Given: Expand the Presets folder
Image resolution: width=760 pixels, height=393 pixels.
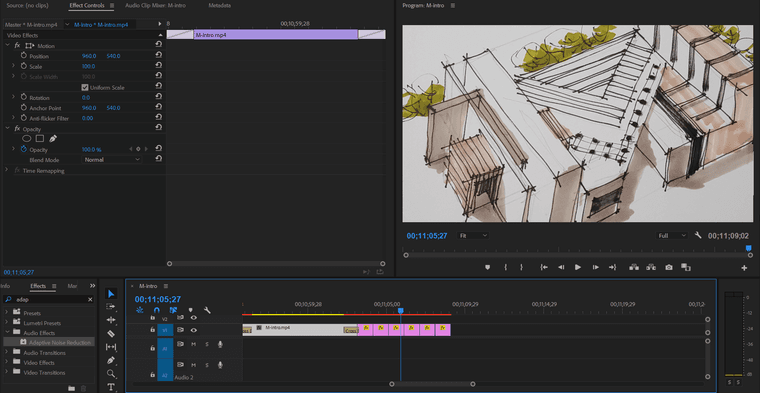Looking at the screenshot, I should [7, 313].
